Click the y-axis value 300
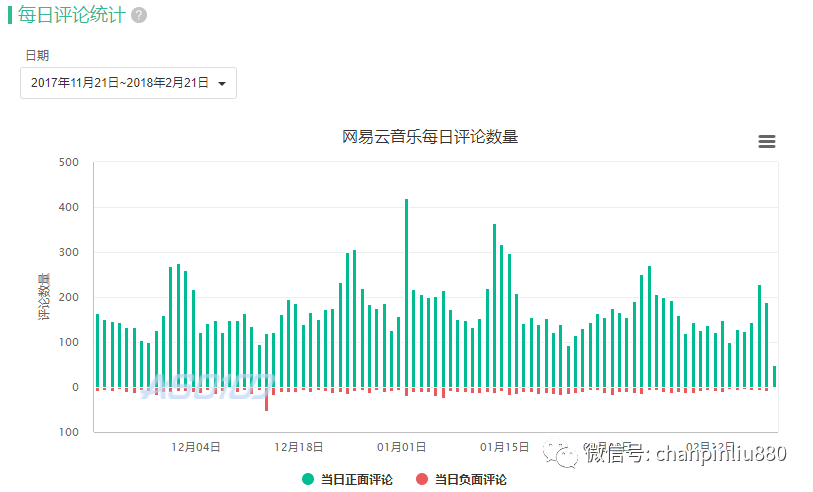 click(x=68, y=252)
